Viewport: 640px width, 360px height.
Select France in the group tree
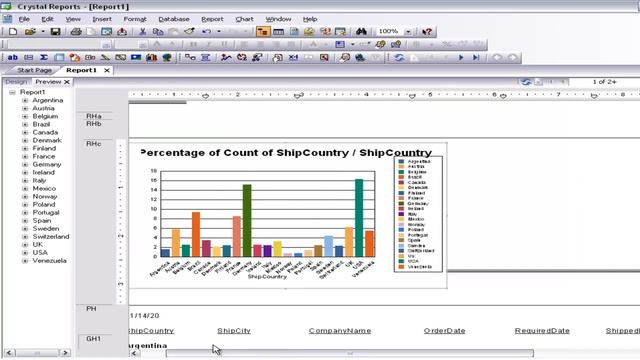pyautogui.click(x=44, y=156)
